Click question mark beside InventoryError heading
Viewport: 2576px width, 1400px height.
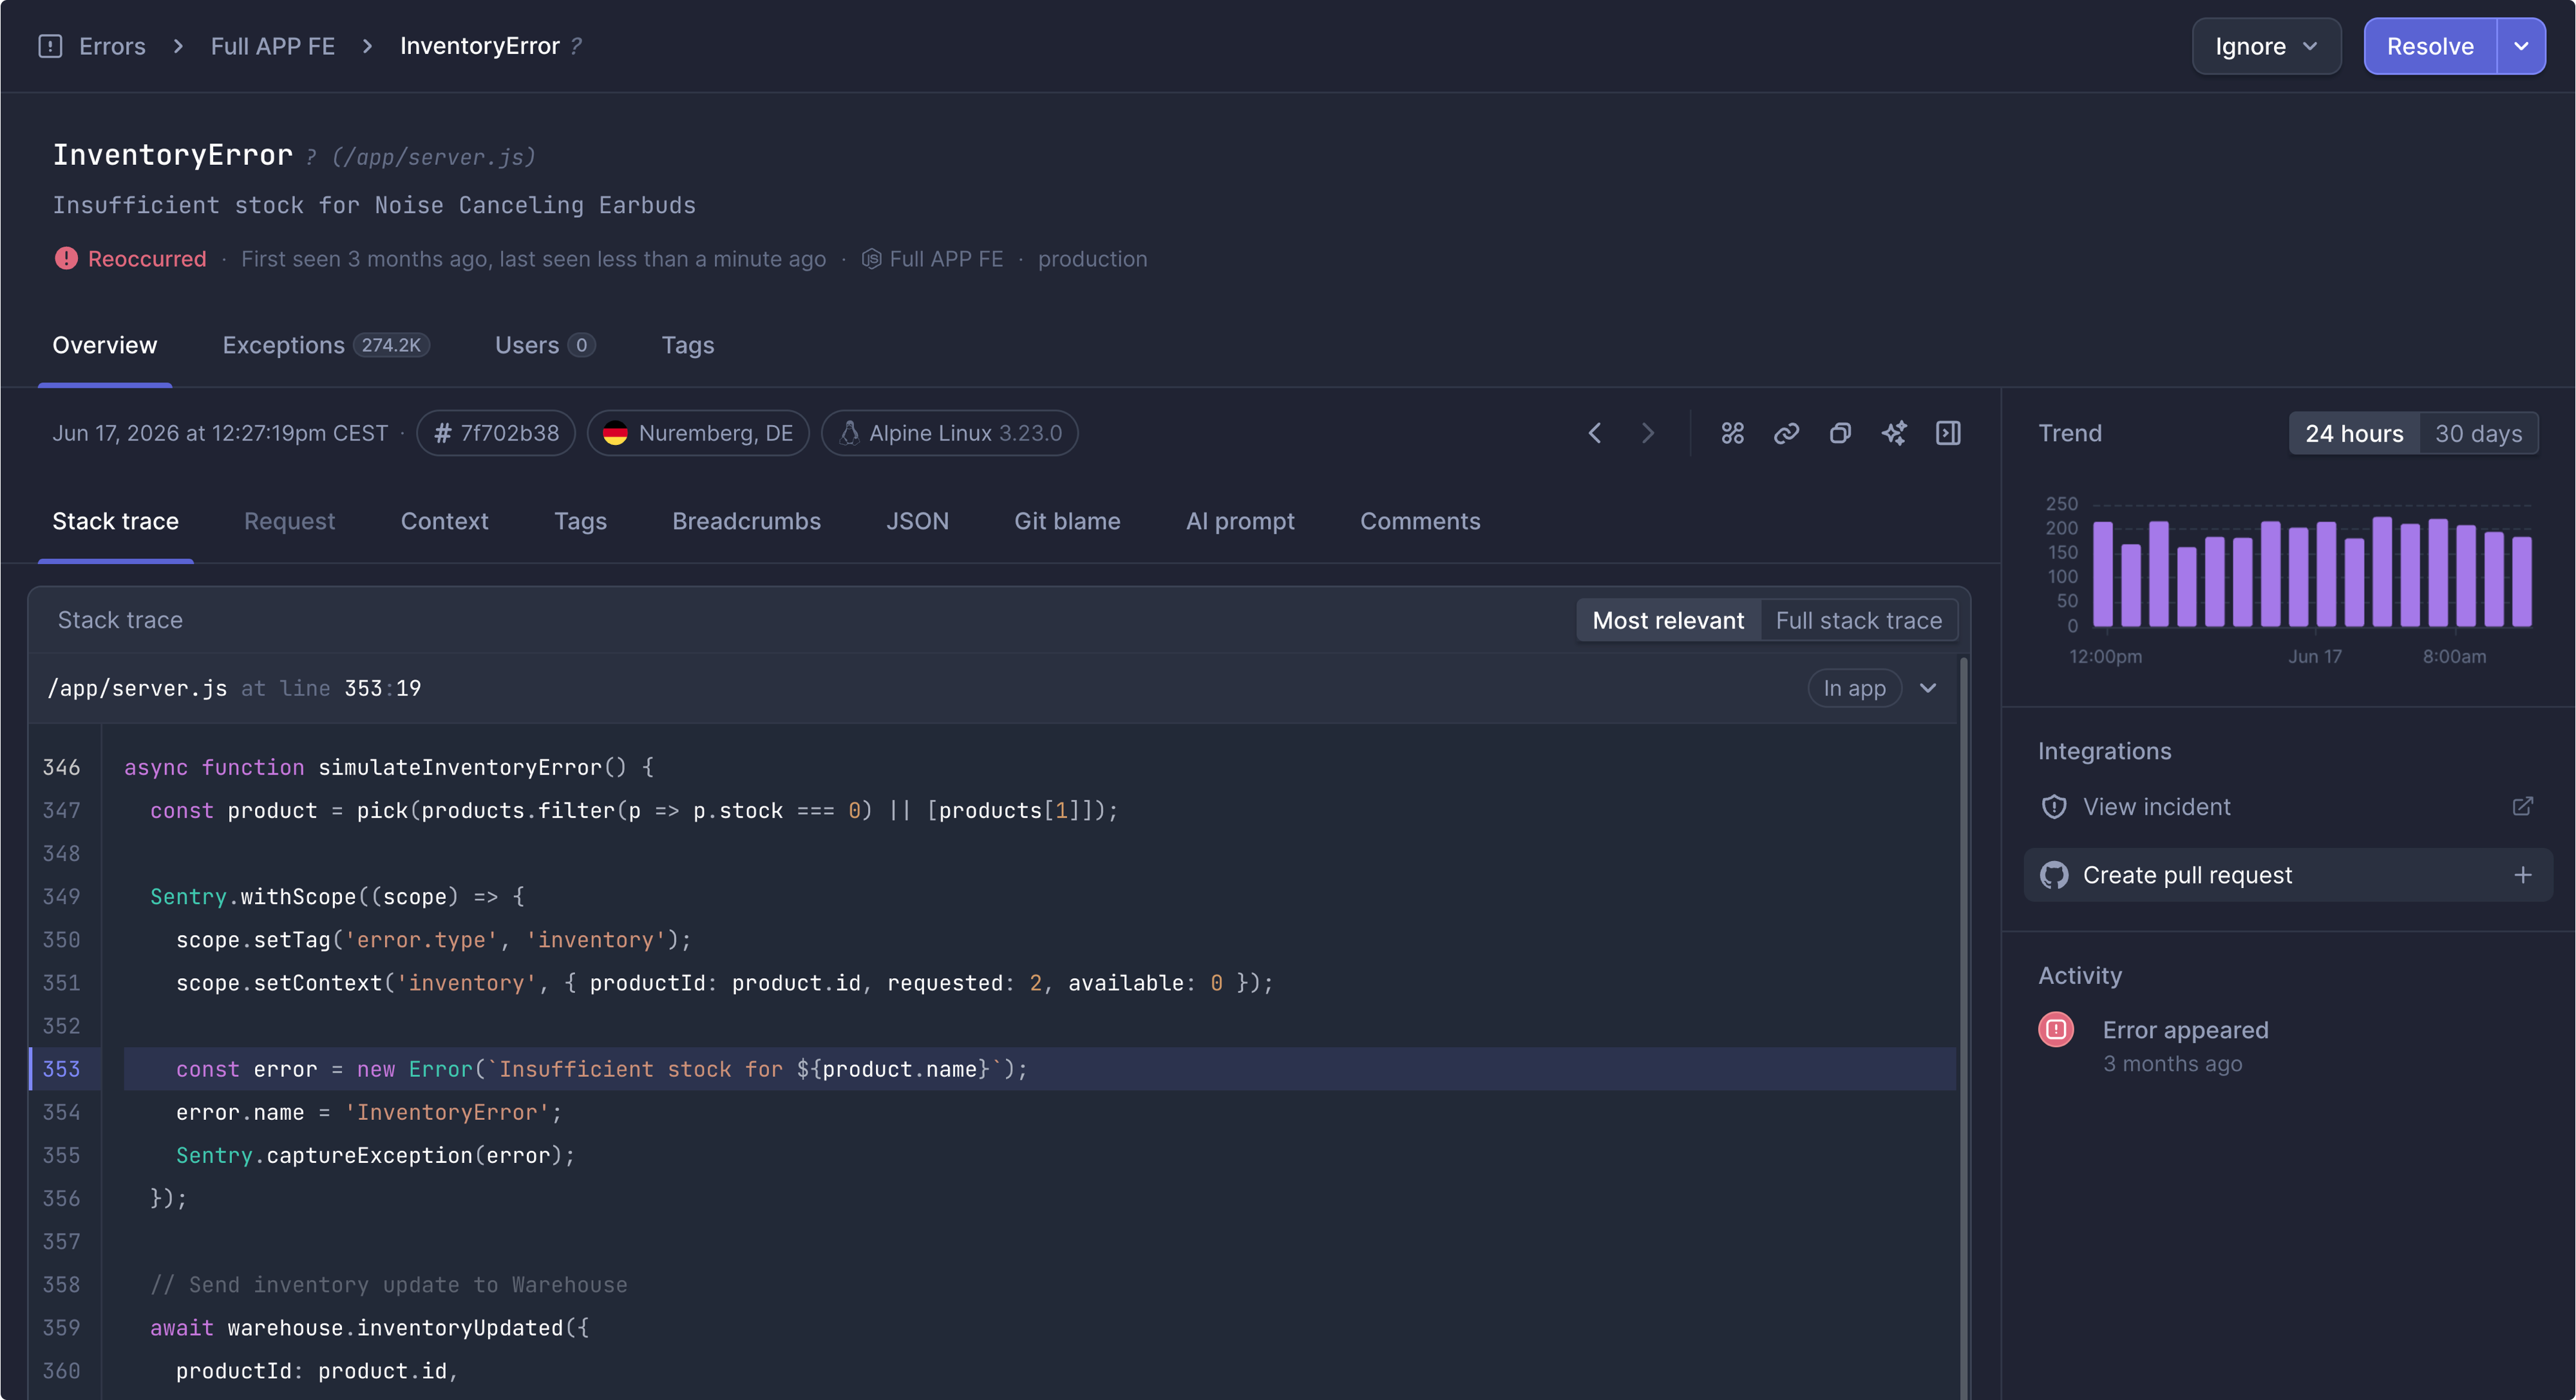coord(311,157)
